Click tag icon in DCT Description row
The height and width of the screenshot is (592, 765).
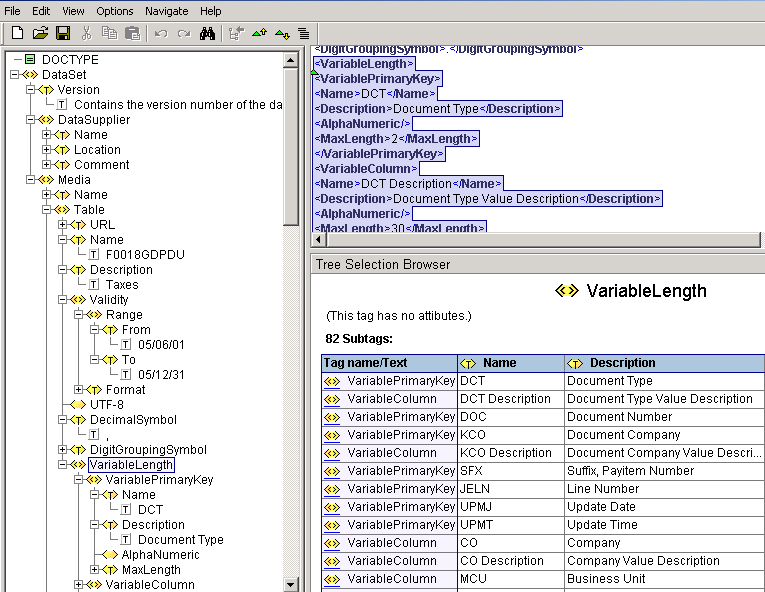[x=332, y=399]
